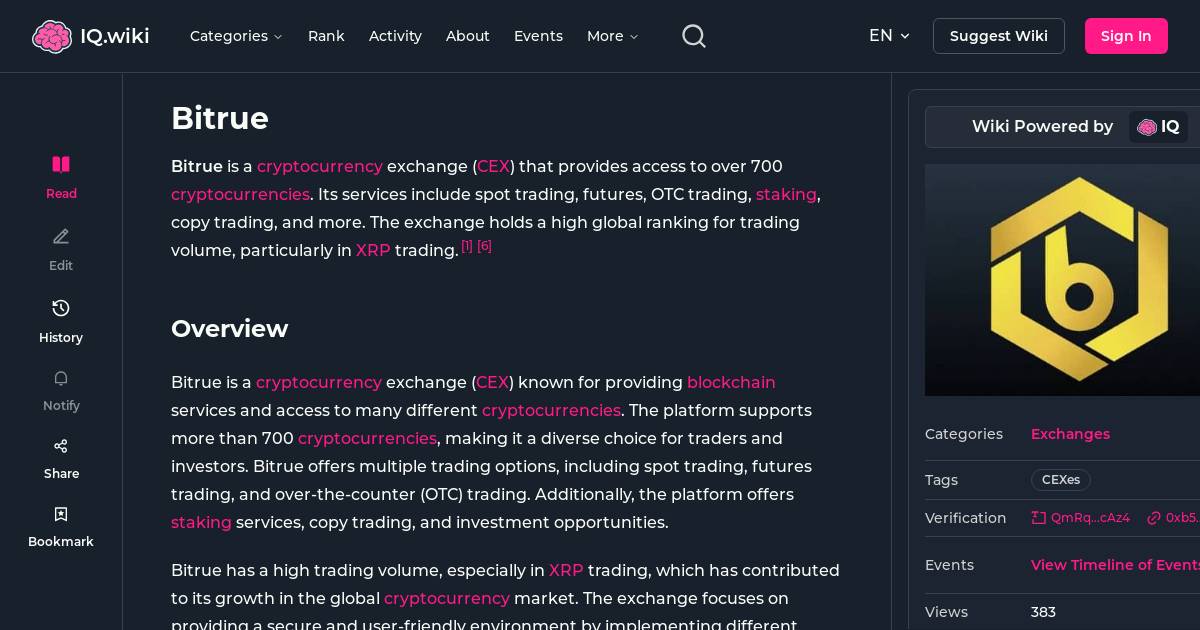Click the IPFS verification hash QmRq...cAz4
The height and width of the screenshot is (630, 1200).
point(1081,518)
